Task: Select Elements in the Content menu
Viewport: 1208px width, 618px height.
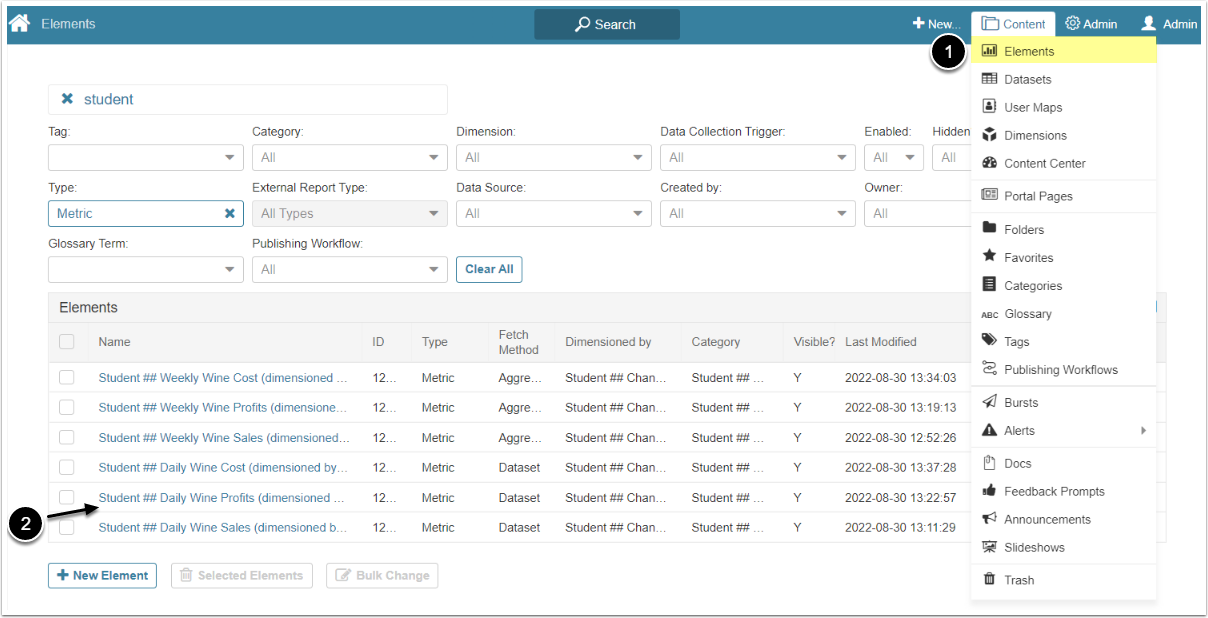Action: pos(1029,51)
